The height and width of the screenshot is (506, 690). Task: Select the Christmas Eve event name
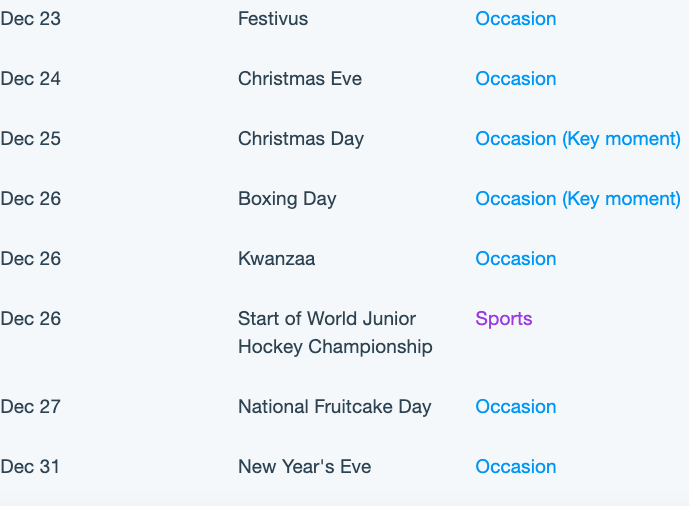click(x=300, y=79)
